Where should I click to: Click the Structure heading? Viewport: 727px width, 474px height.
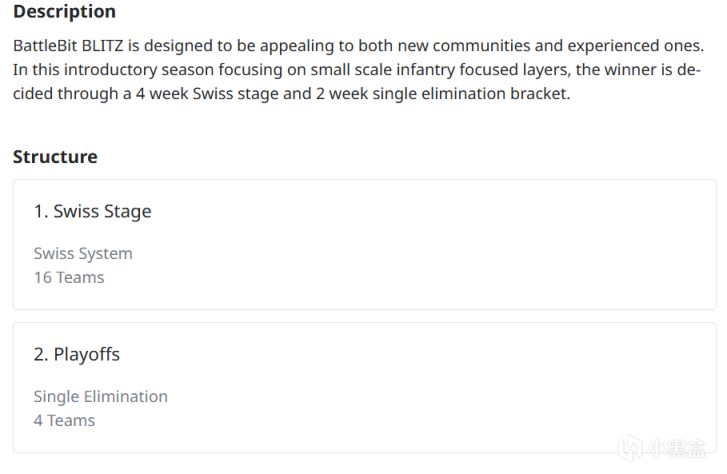(x=55, y=157)
